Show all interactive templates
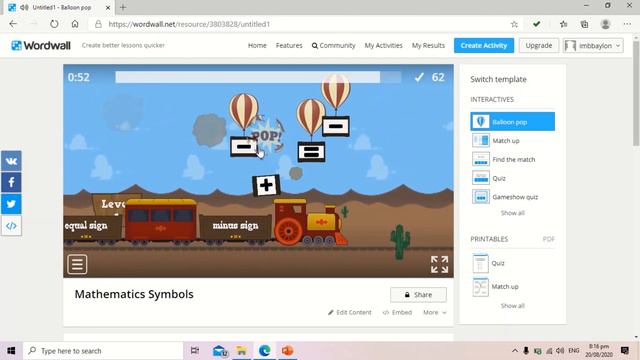Screen dimensions: 640x360 (512, 213)
